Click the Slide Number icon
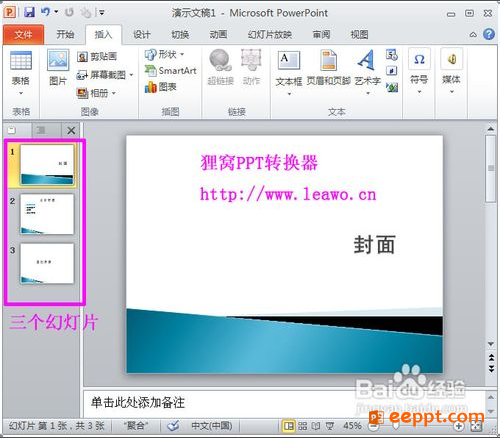 (392, 71)
